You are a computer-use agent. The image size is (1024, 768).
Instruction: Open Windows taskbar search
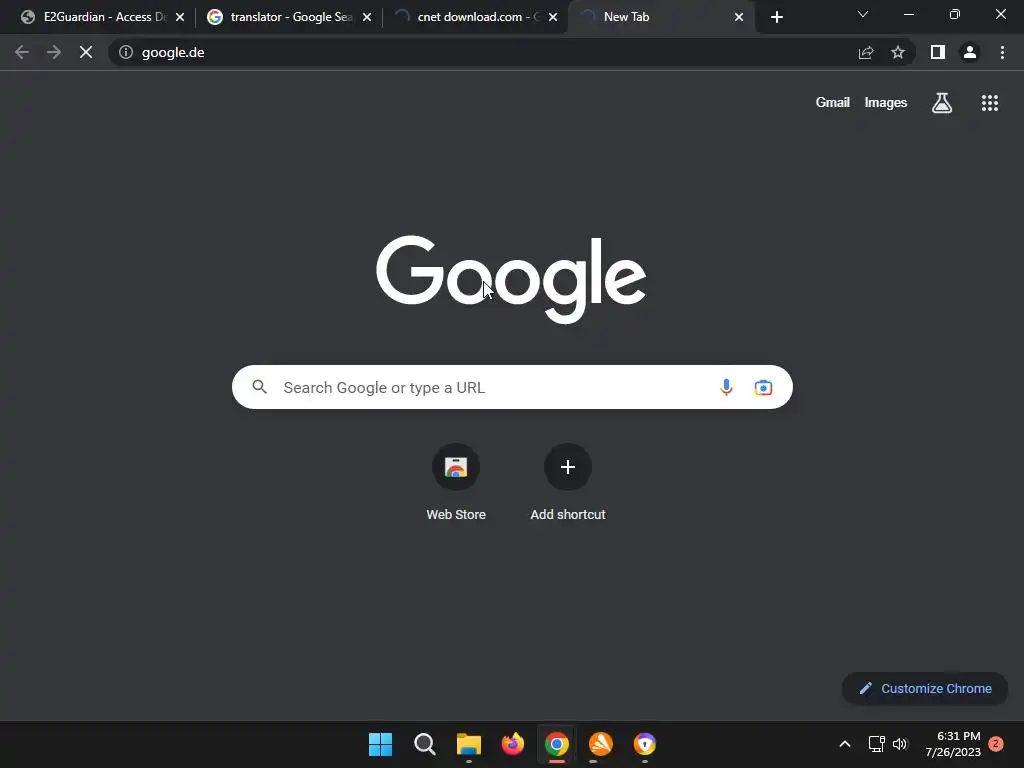click(424, 744)
